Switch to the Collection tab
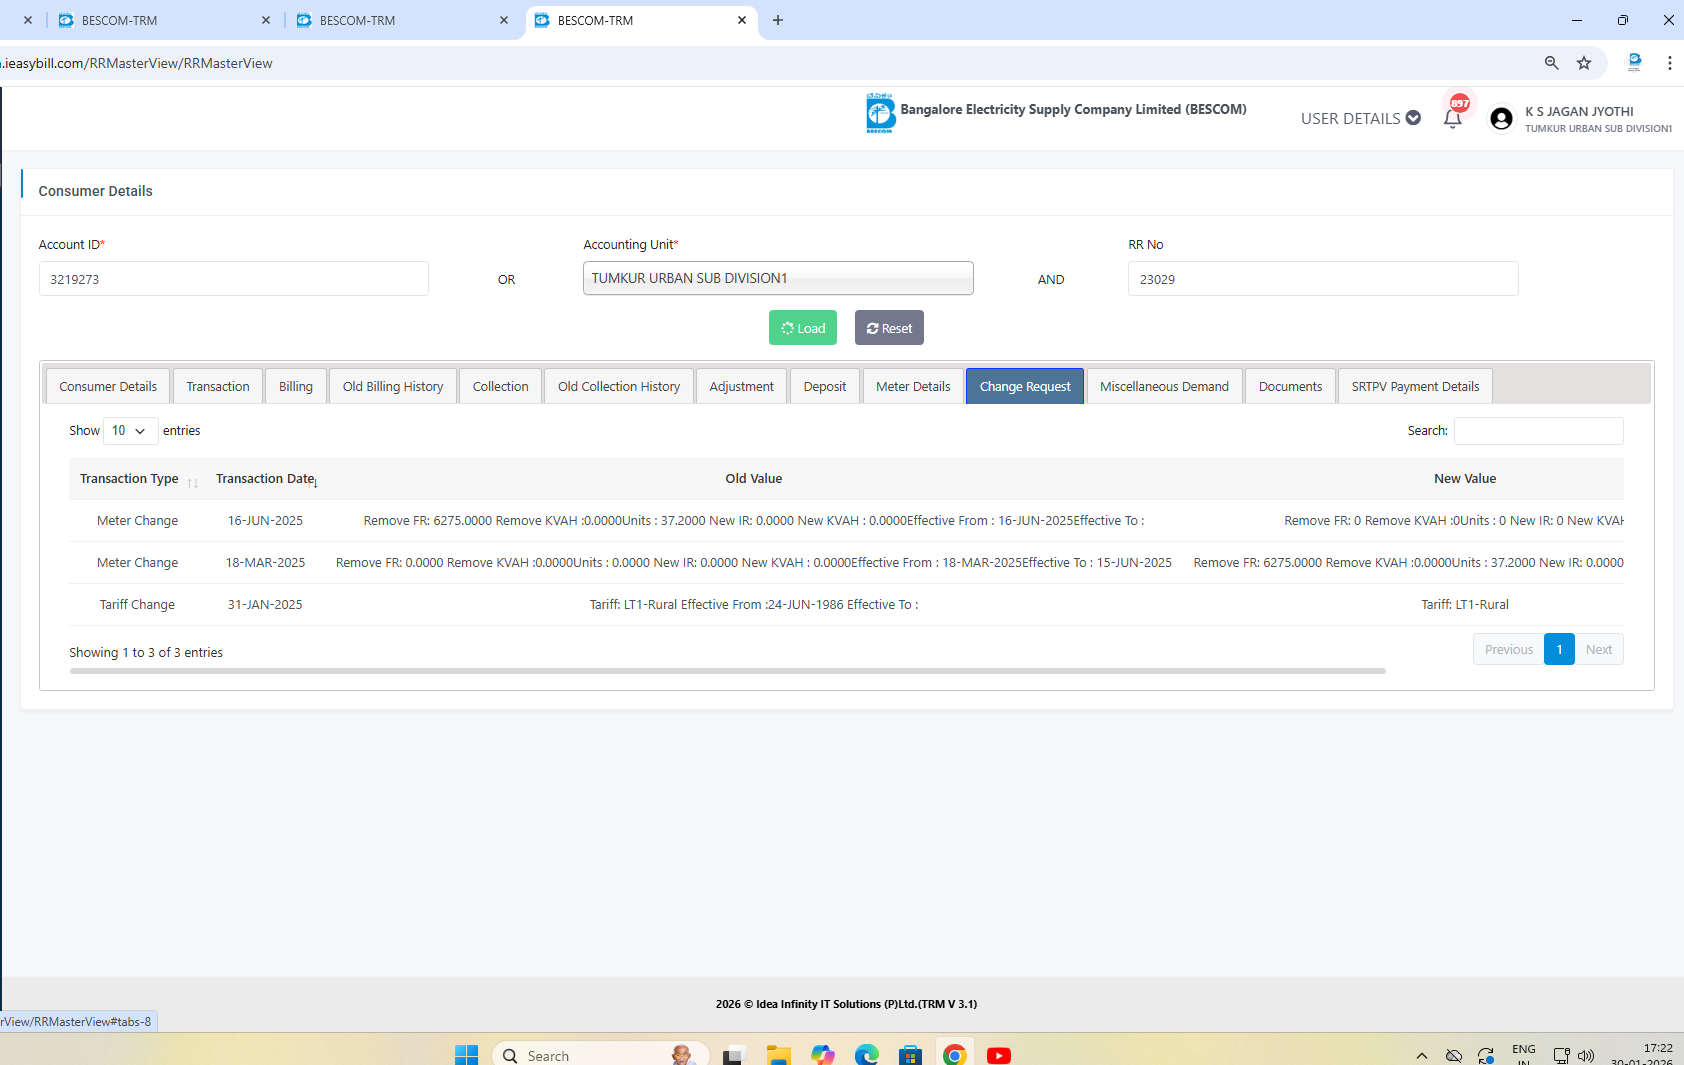Viewport: 1684px width, 1065px height. pos(501,386)
